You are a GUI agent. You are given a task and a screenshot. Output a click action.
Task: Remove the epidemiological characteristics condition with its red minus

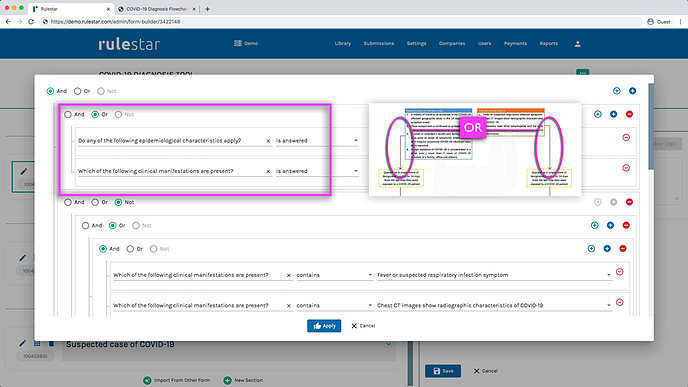click(x=626, y=138)
